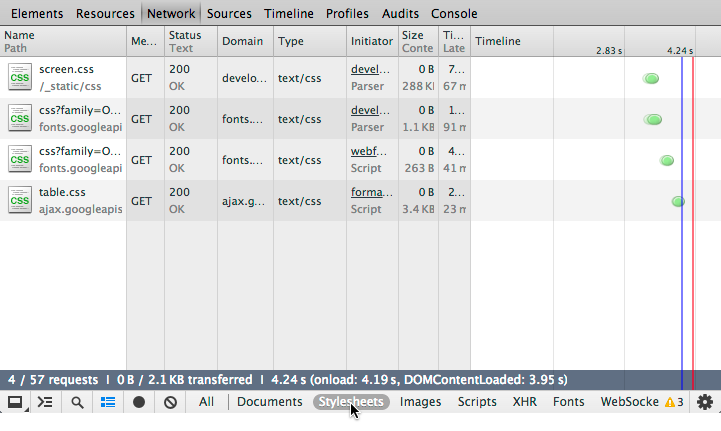Open the Console tab

[454, 14]
